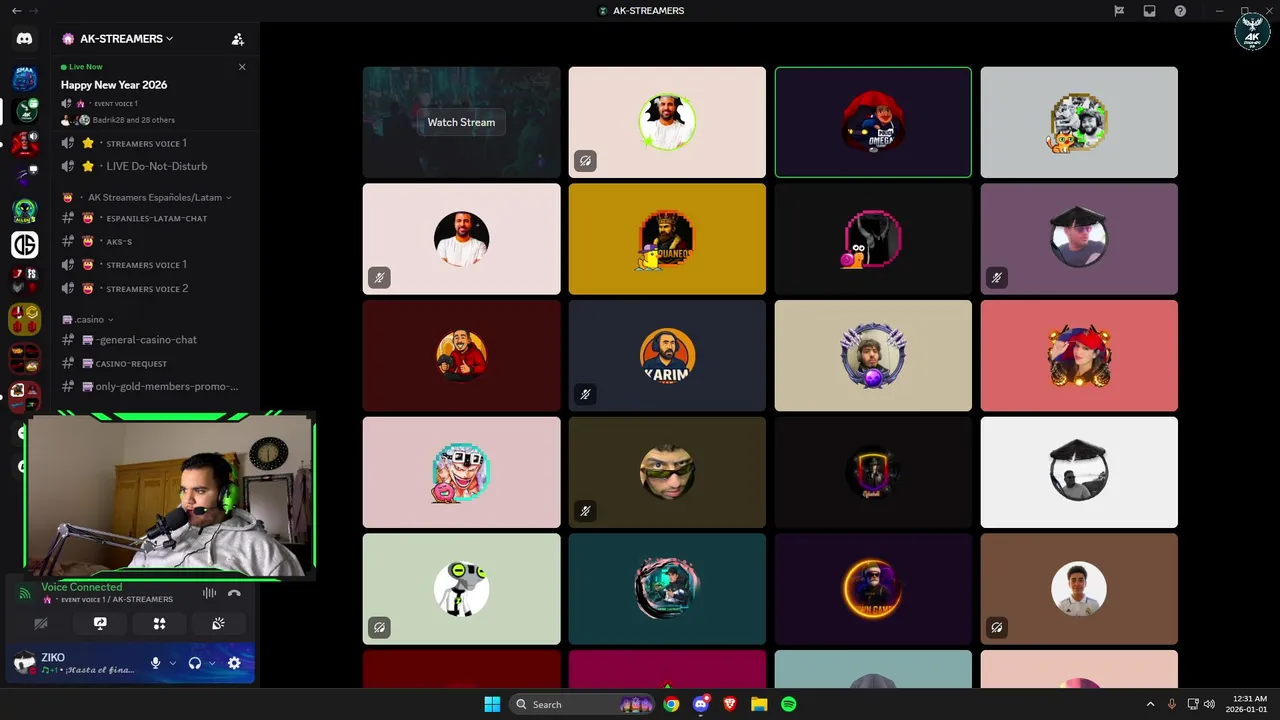Viewport: 1280px width, 720px height.
Task: Open Discord icon on taskbar
Action: (701, 704)
